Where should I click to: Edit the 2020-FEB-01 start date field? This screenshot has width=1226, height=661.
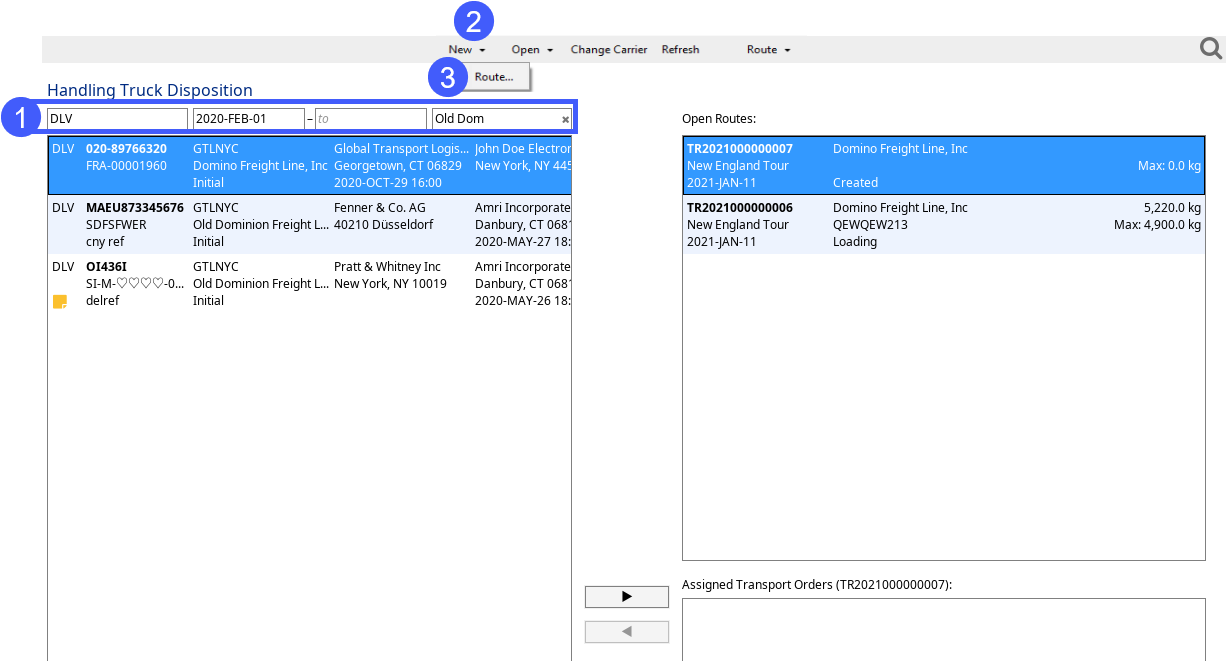(248, 119)
